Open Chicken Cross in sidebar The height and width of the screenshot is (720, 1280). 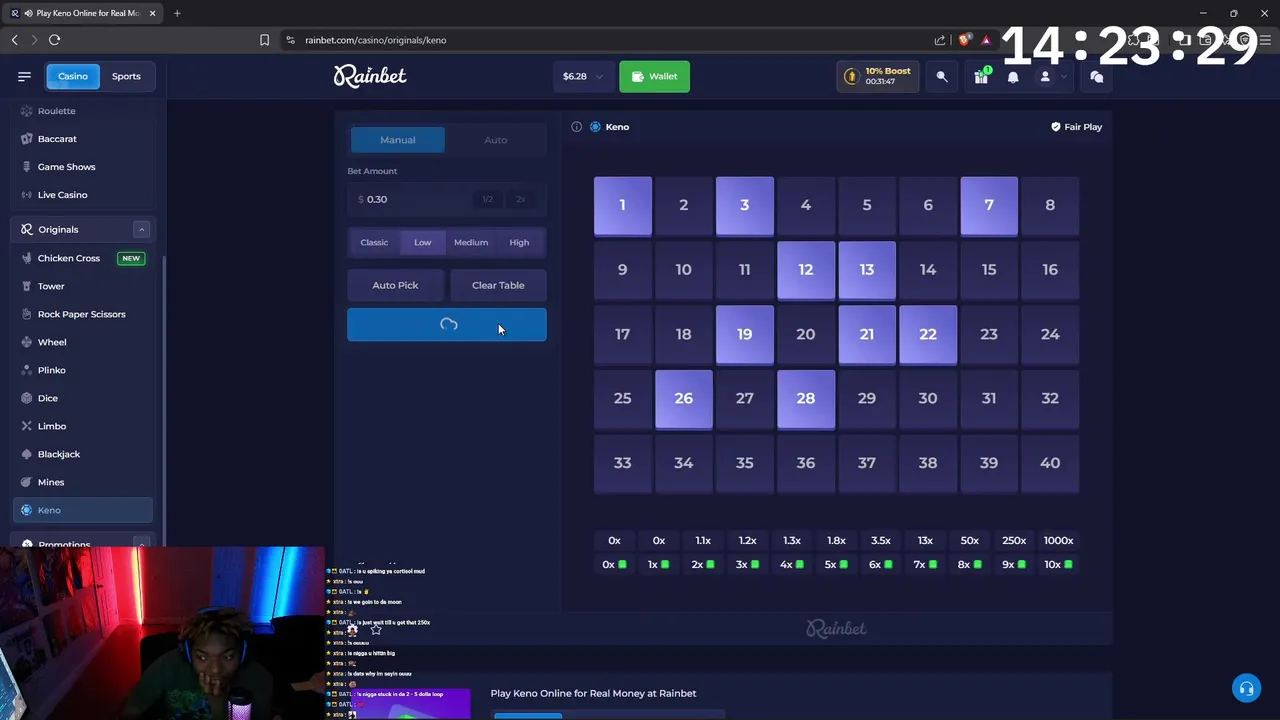tap(83, 258)
